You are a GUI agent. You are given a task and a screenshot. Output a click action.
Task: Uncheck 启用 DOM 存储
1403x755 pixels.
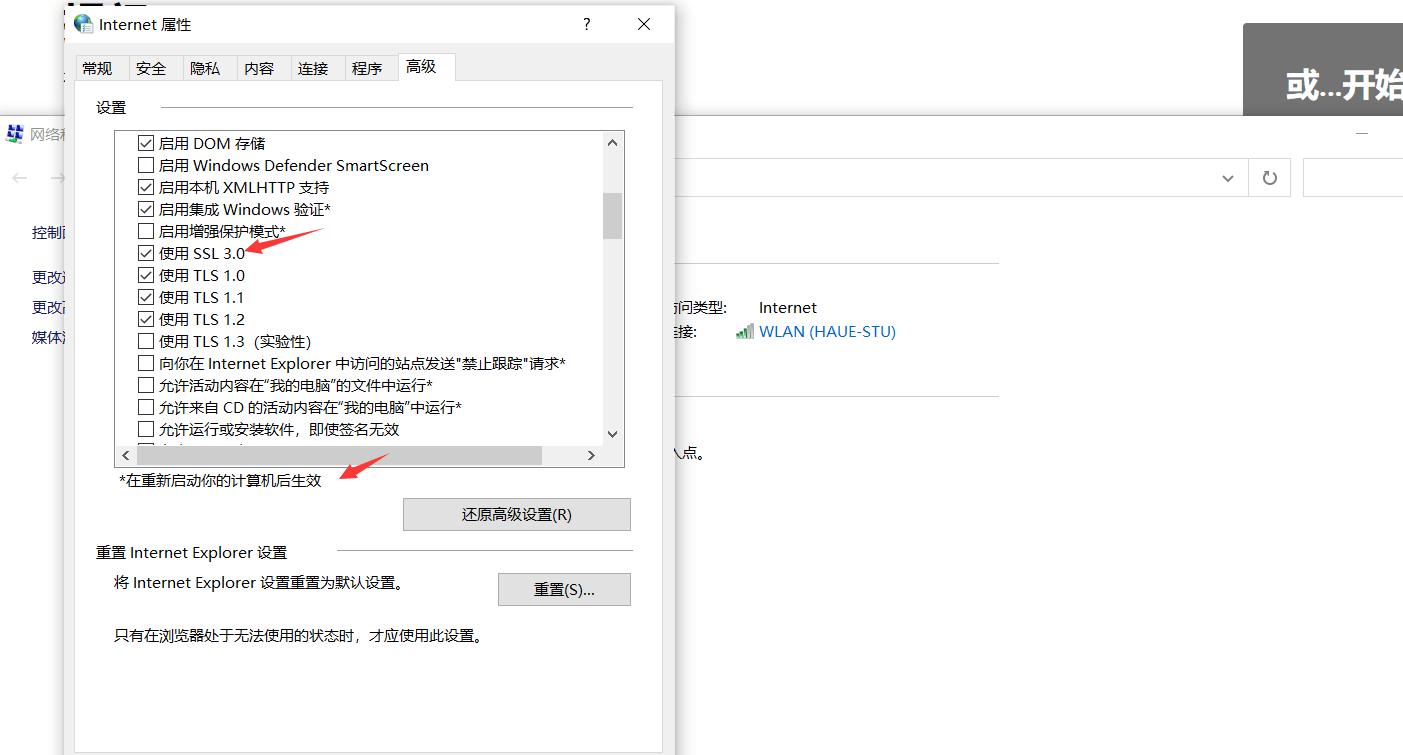146,142
